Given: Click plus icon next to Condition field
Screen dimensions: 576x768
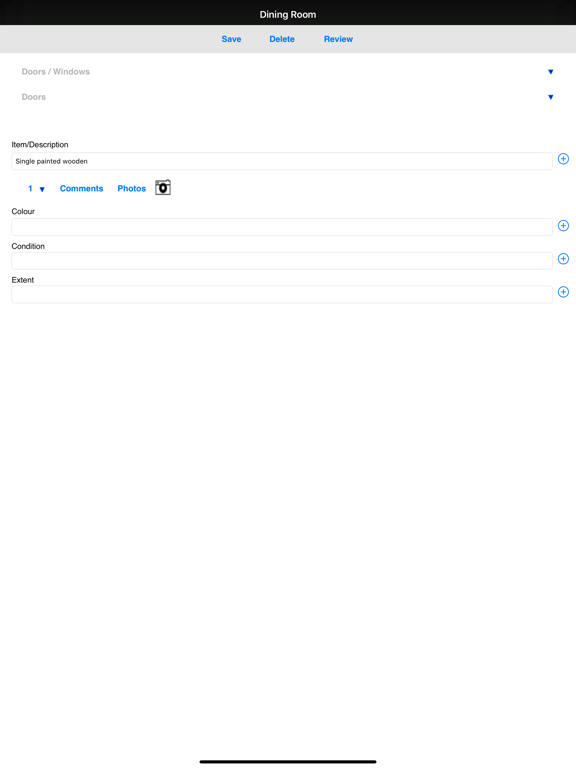Looking at the screenshot, I should pos(563,259).
